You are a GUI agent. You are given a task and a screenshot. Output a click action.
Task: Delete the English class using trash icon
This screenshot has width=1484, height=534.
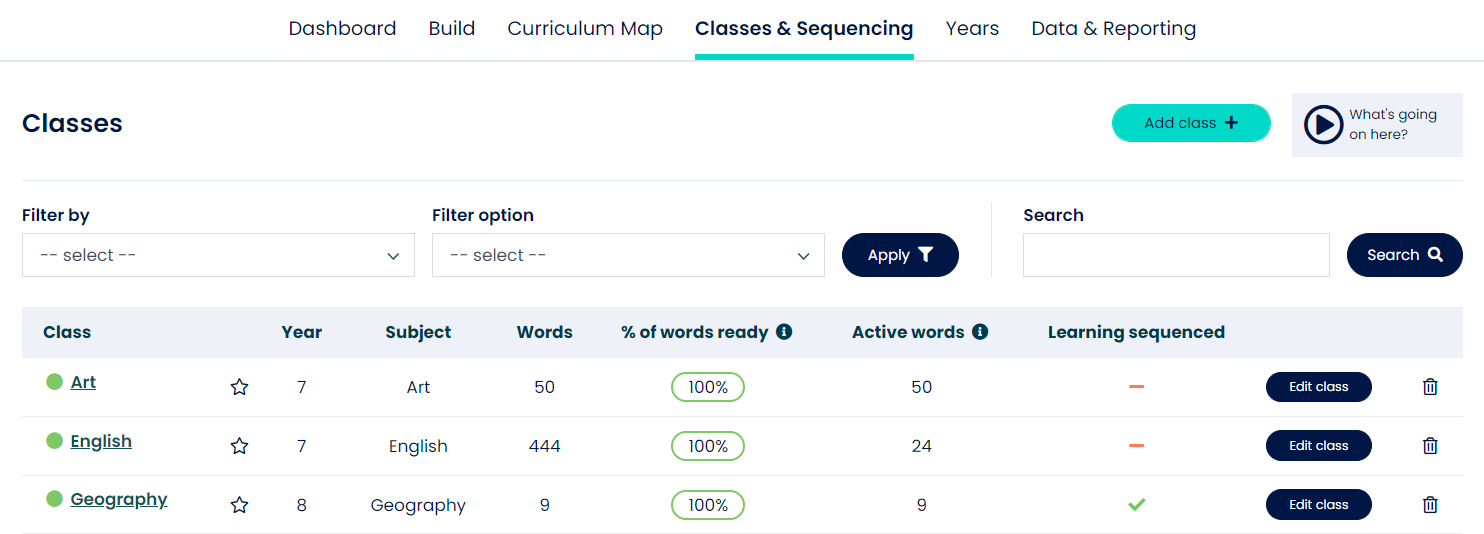pyautogui.click(x=1430, y=446)
